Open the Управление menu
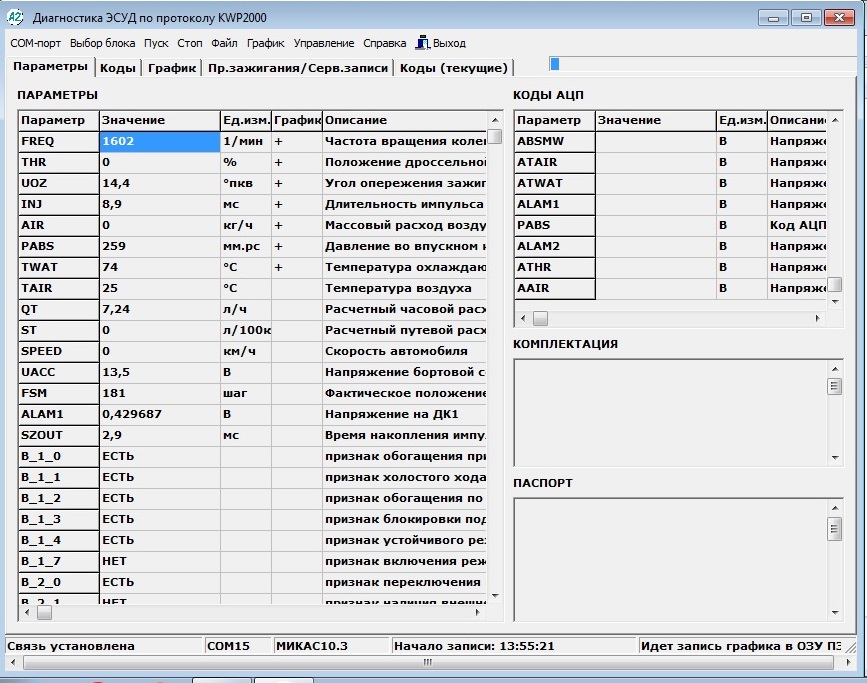 (x=324, y=43)
